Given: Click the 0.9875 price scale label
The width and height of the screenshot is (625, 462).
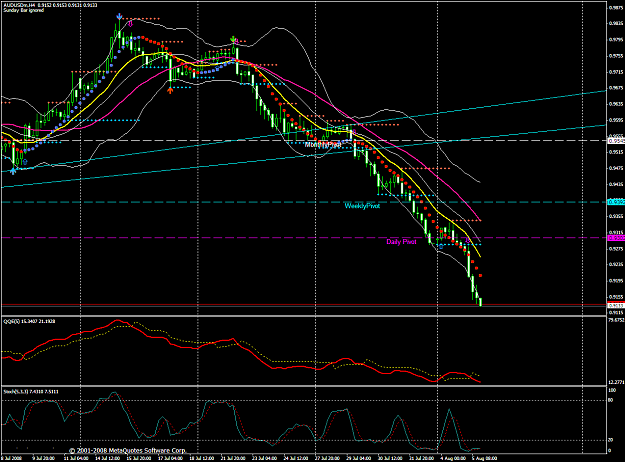Looking at the screenshot, I should click(x=616, y=7).
